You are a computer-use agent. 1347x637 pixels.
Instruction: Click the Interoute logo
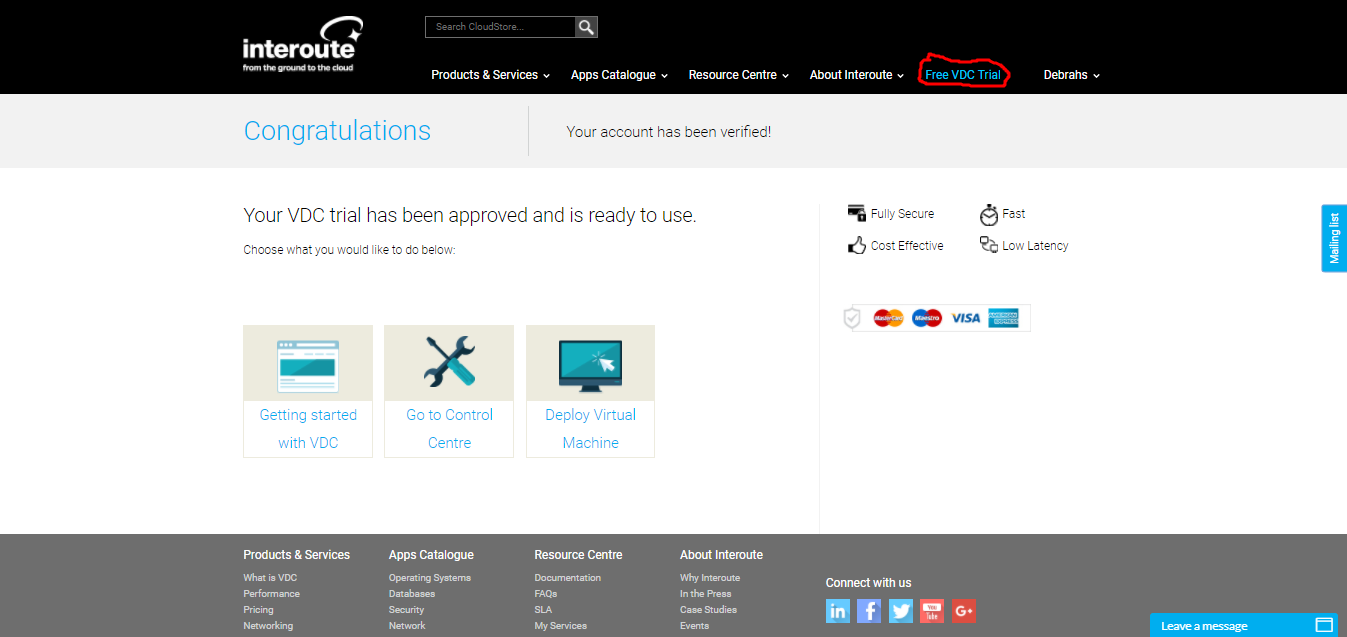click(302, 44)
